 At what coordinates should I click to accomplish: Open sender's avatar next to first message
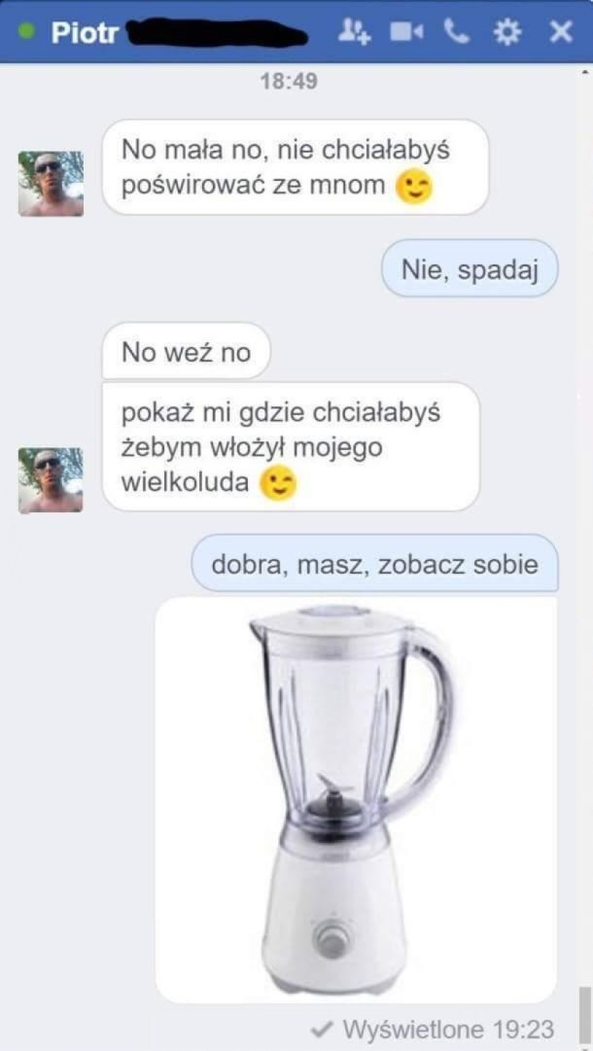[51, 184]
